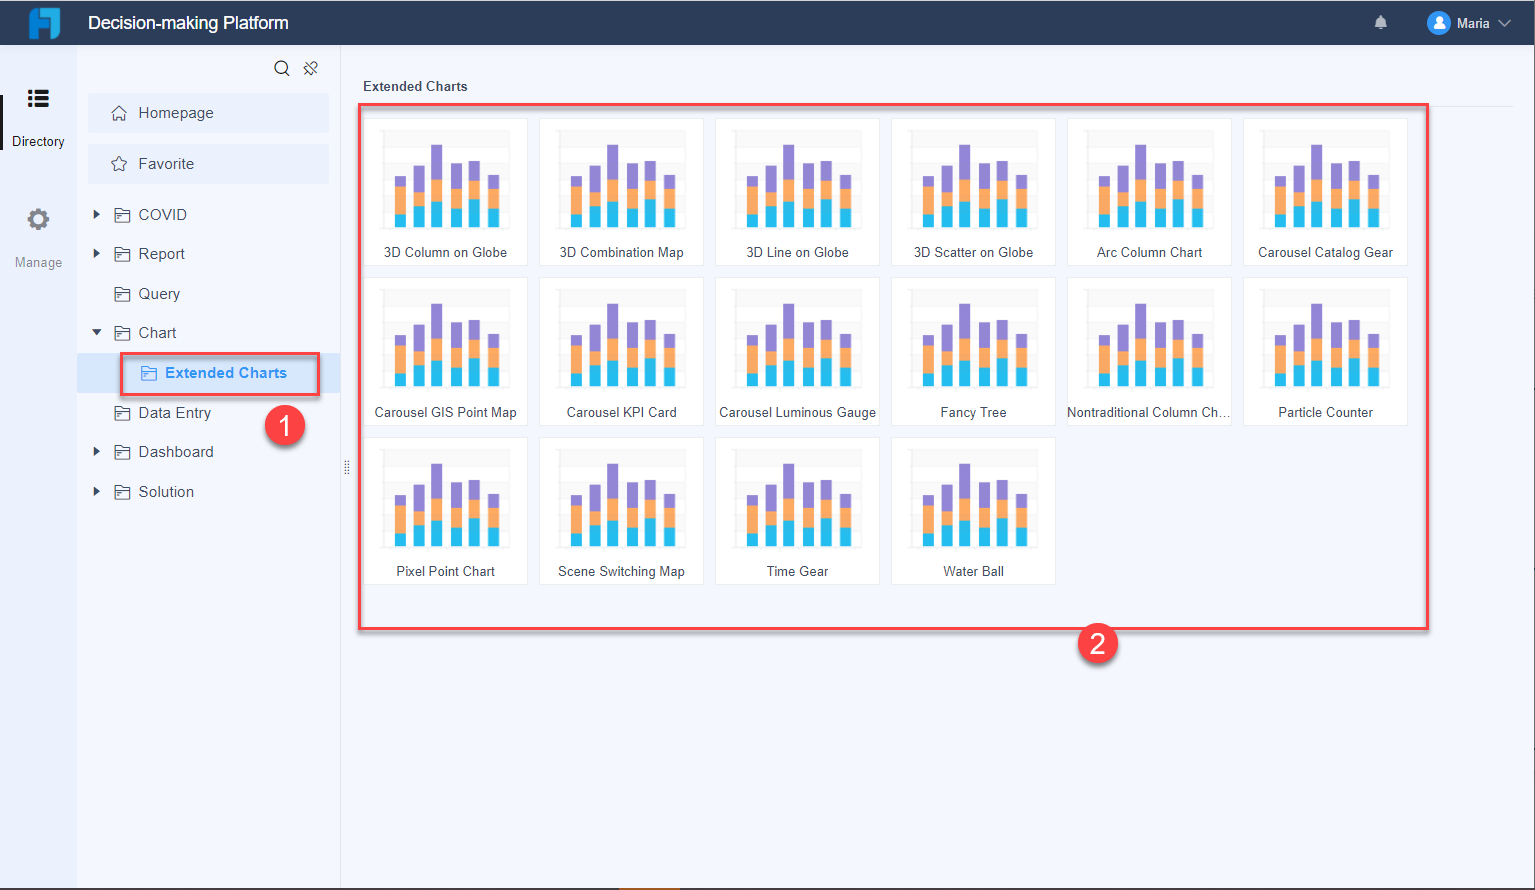The image size is (1535, 890).
Task: Click the COVID folder icon
Action: pyautogui.click(x=122, y=215)
